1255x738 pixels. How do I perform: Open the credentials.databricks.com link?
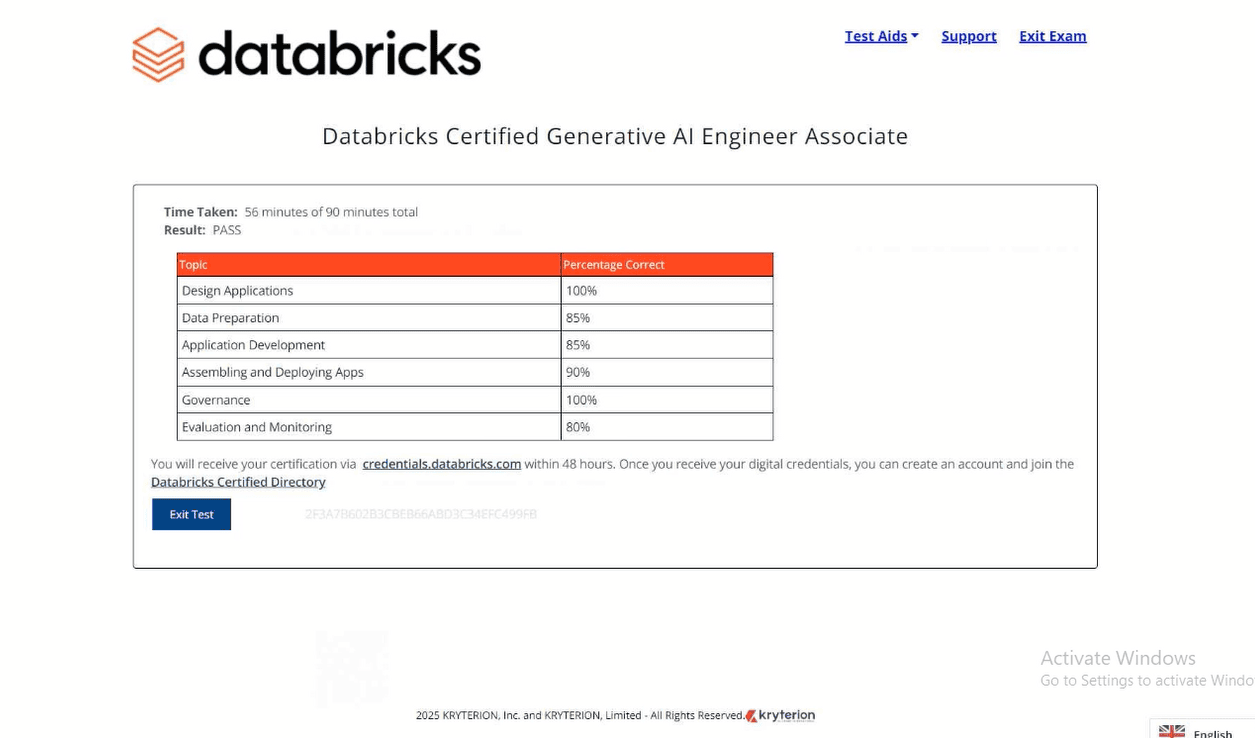(441, 464)
